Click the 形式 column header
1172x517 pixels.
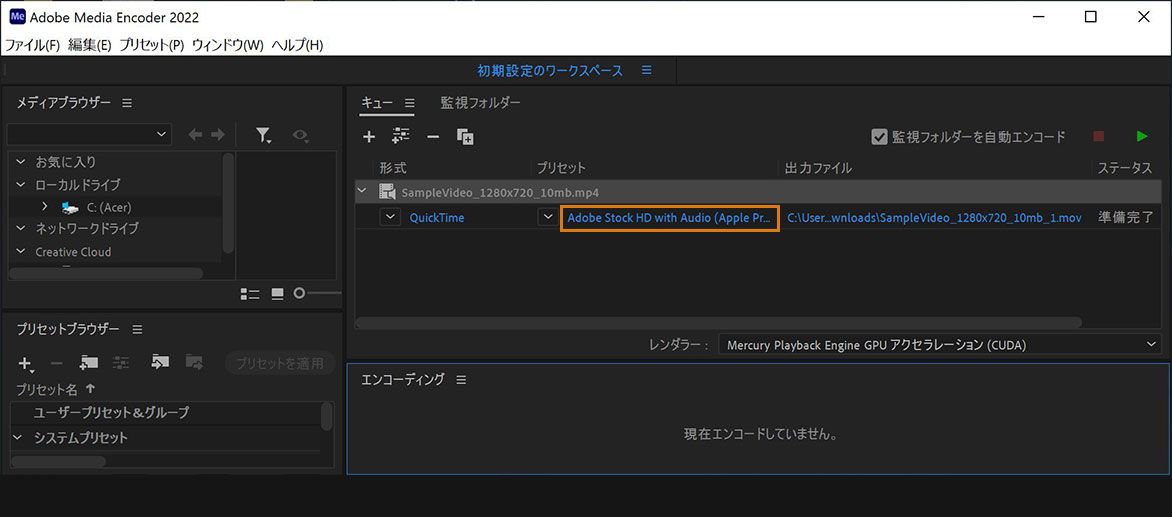click(x=392, y=168)
